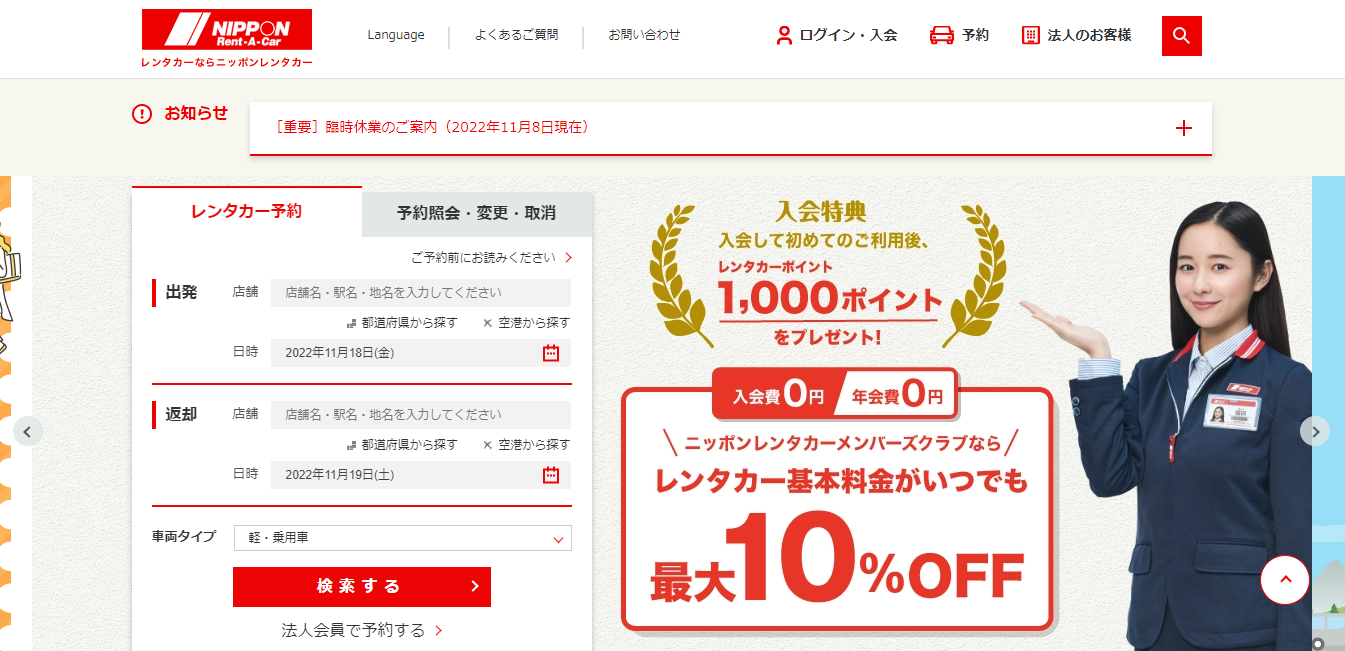Click the departure store name input field
Image resolution: width=1345 pixels, height=651 pixels.
[420, 293]
